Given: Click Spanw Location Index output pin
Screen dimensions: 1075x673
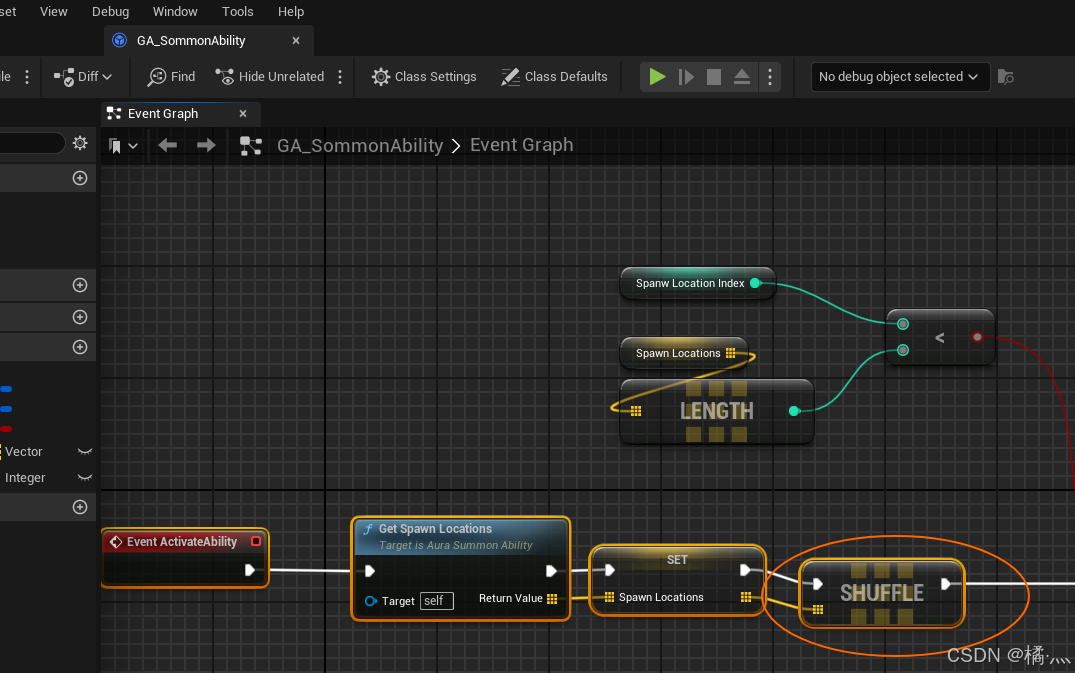Looking at the screenshot, I should click(756, 283).
